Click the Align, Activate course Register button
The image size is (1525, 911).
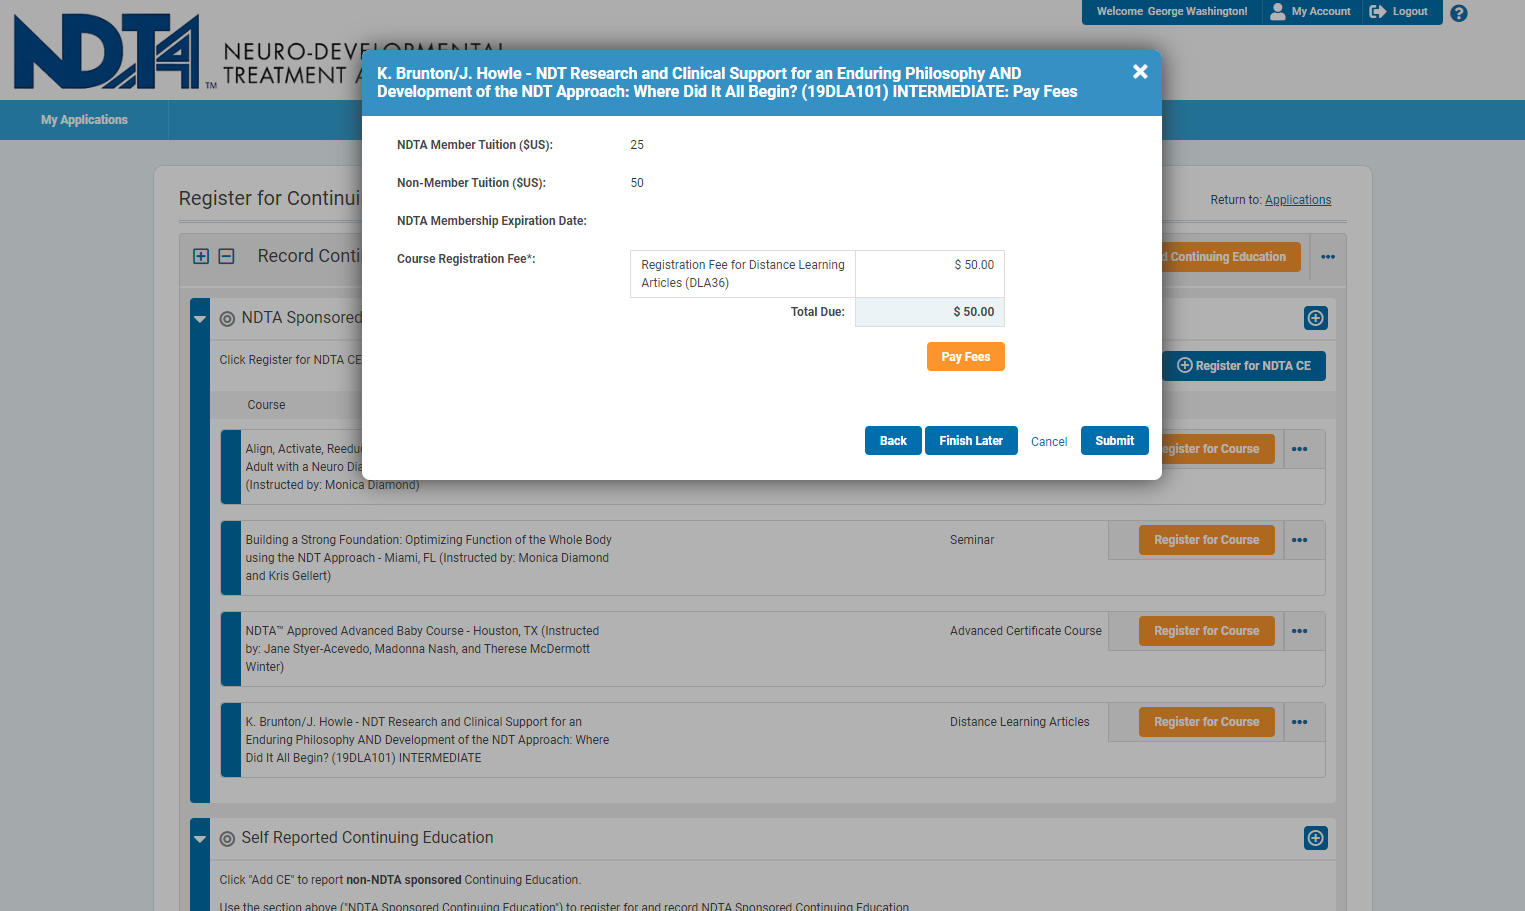click(x=1218, y=449)
